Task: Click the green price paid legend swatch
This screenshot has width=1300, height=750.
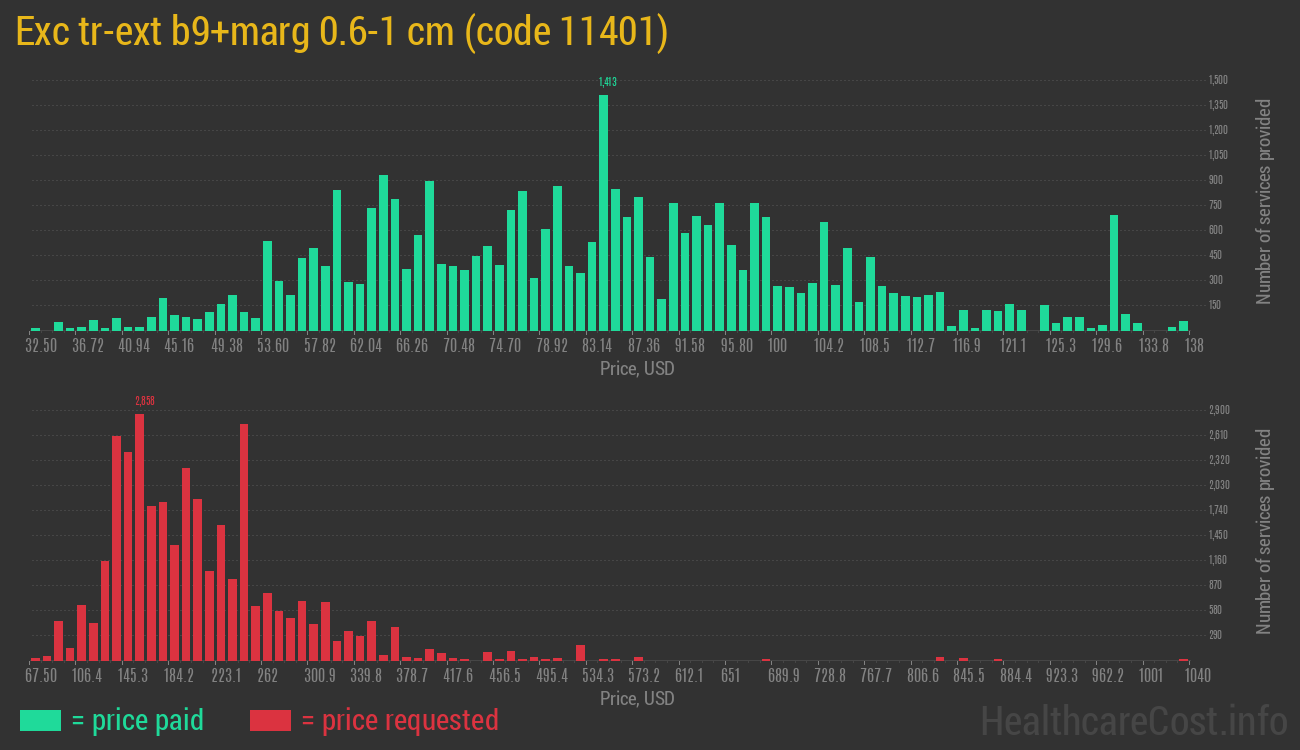Action: pyautogui.click(x=40, y=720)
